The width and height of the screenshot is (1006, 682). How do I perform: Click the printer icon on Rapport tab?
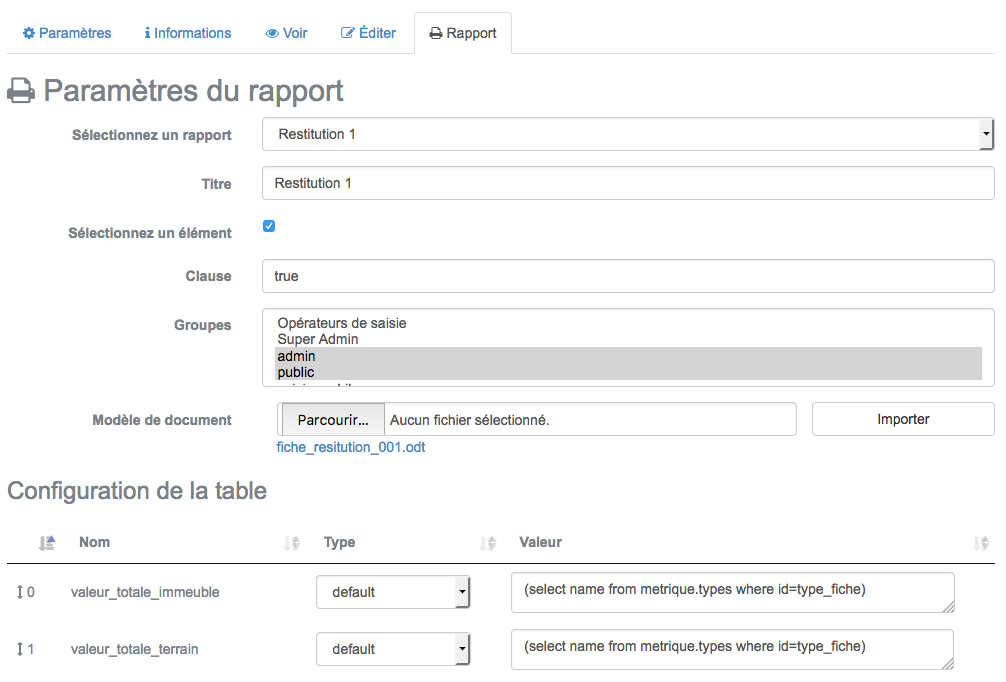coord(436,33)
